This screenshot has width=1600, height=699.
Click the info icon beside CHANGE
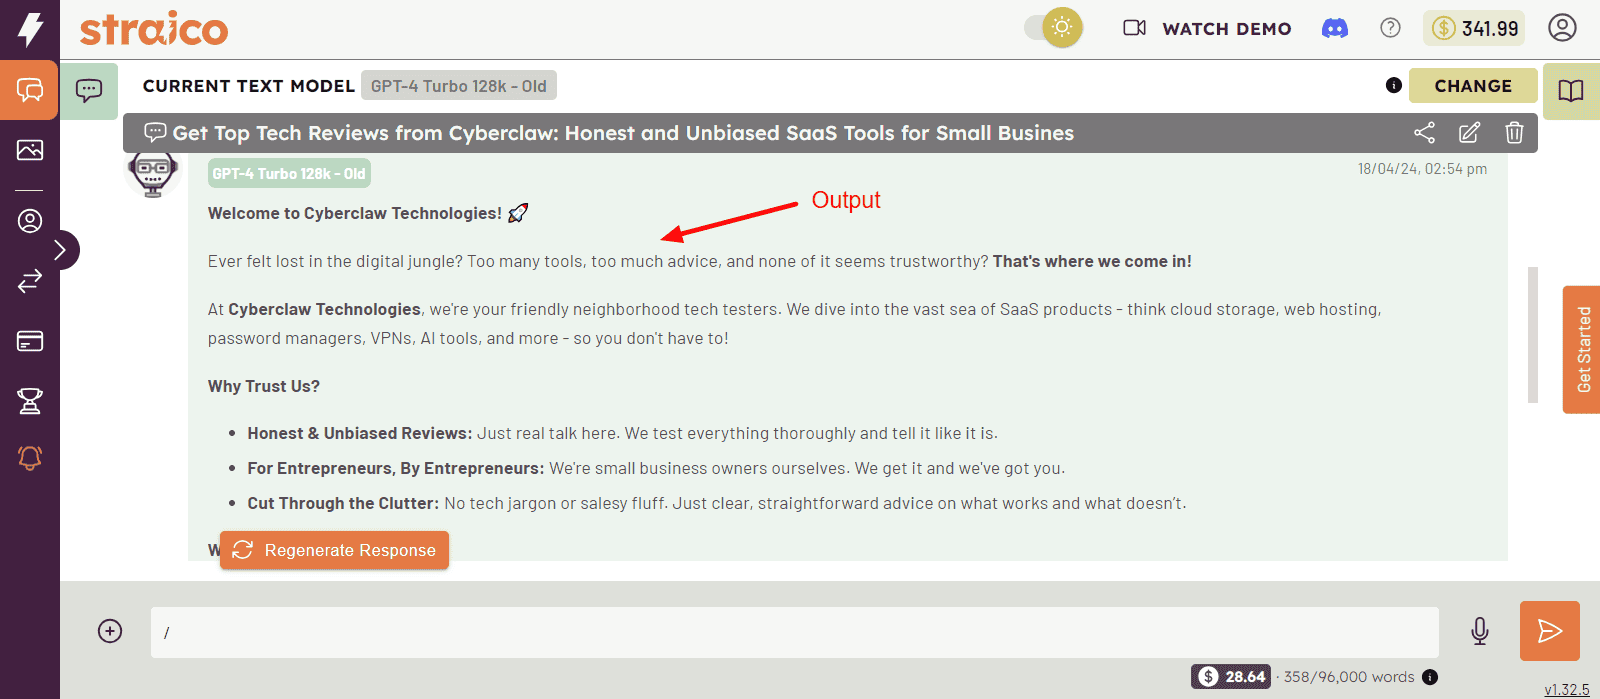1393,85
